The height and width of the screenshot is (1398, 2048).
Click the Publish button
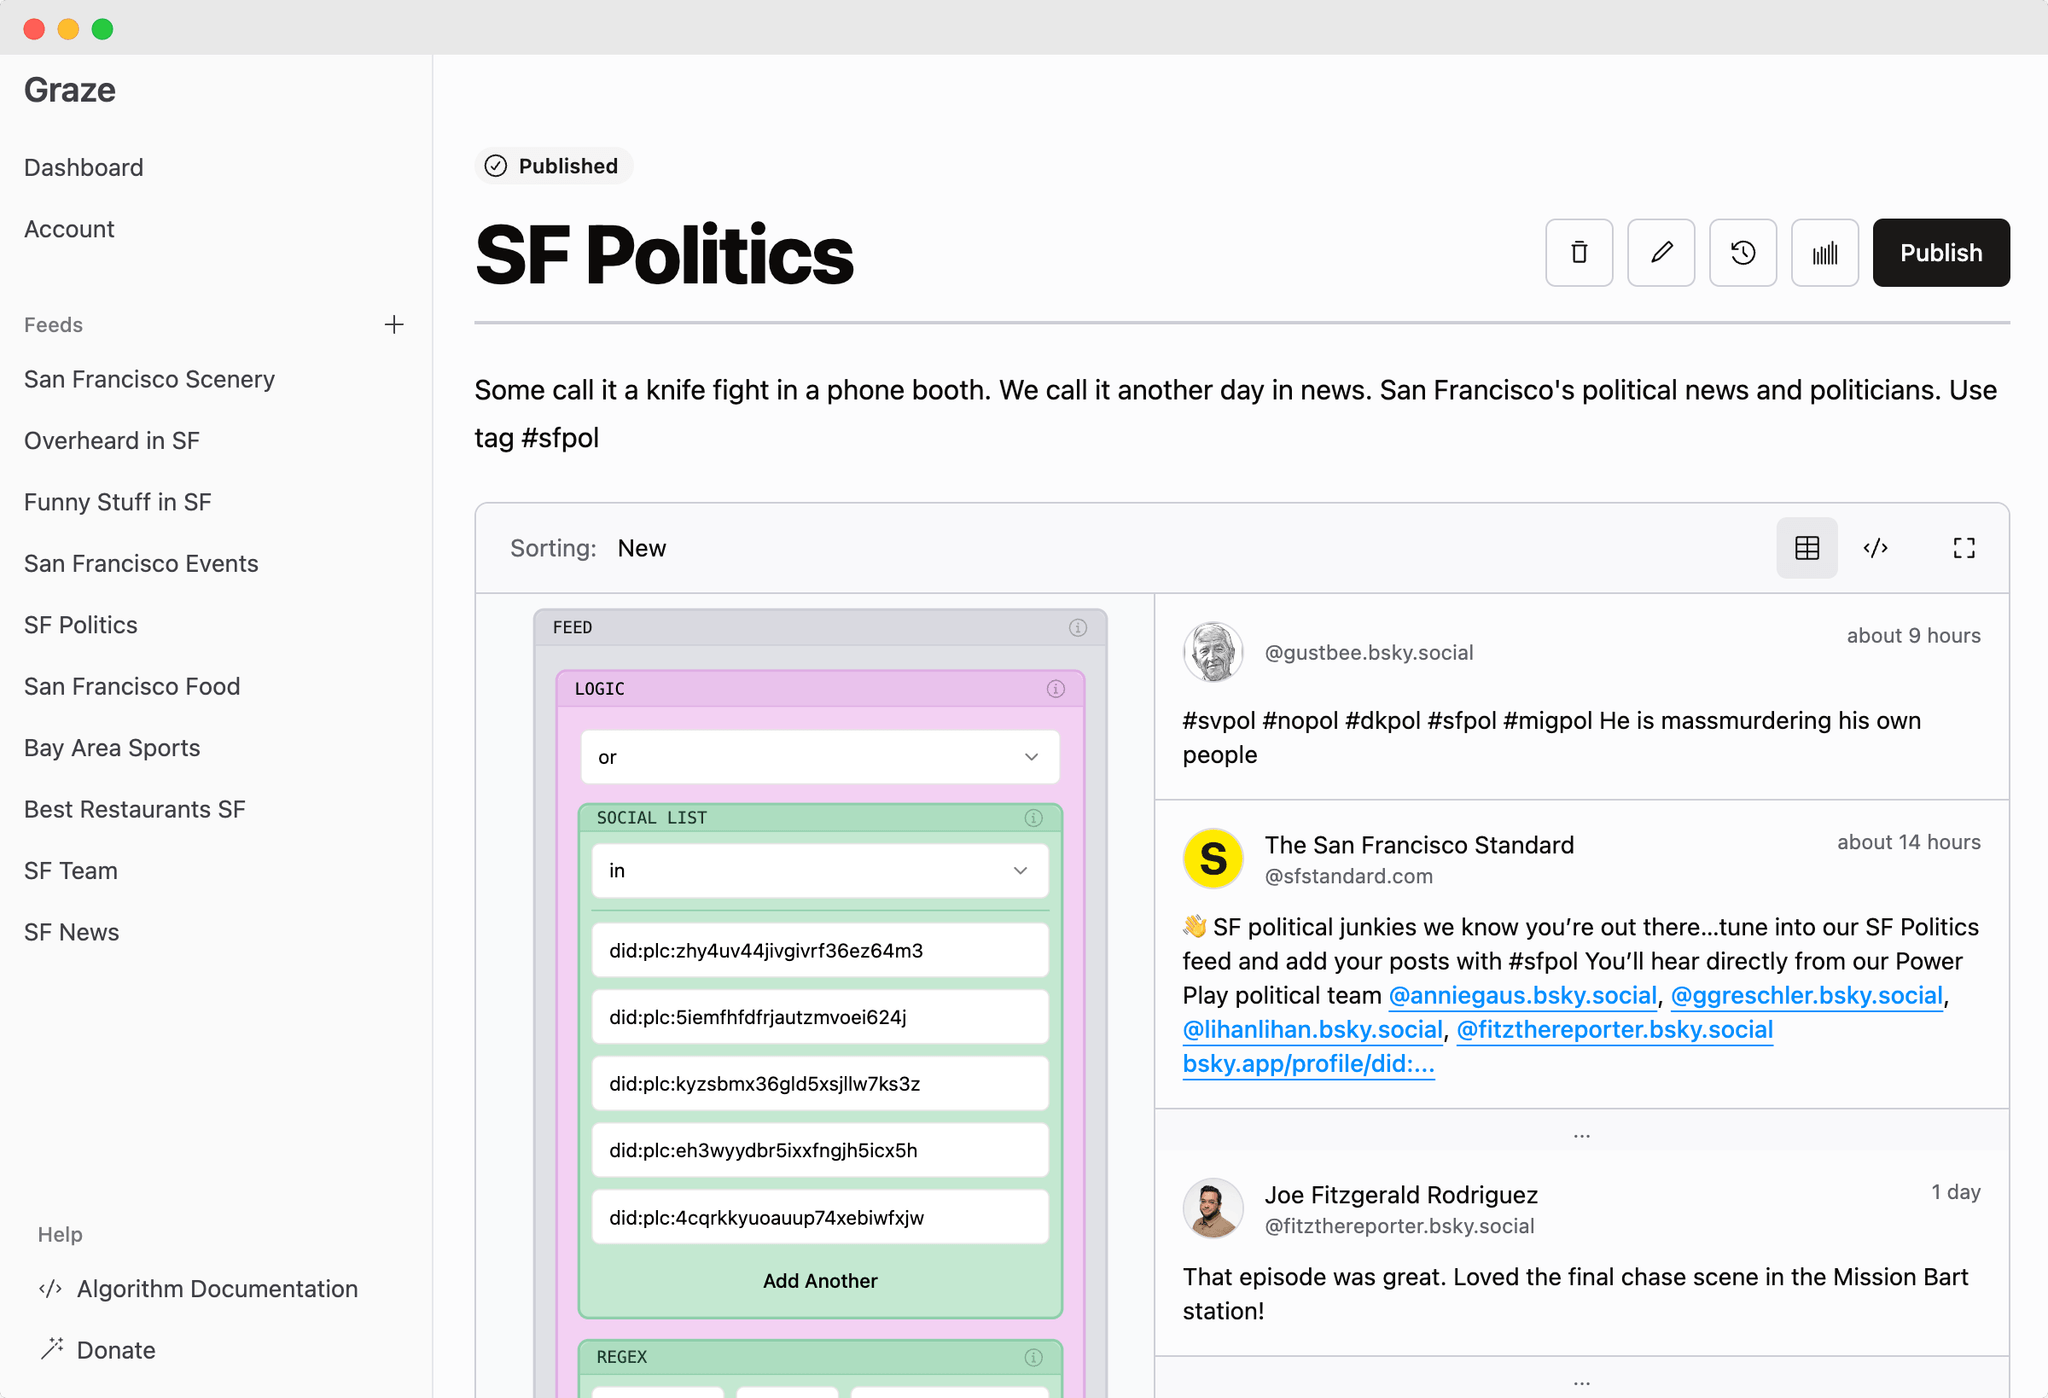coord(1941,251)
